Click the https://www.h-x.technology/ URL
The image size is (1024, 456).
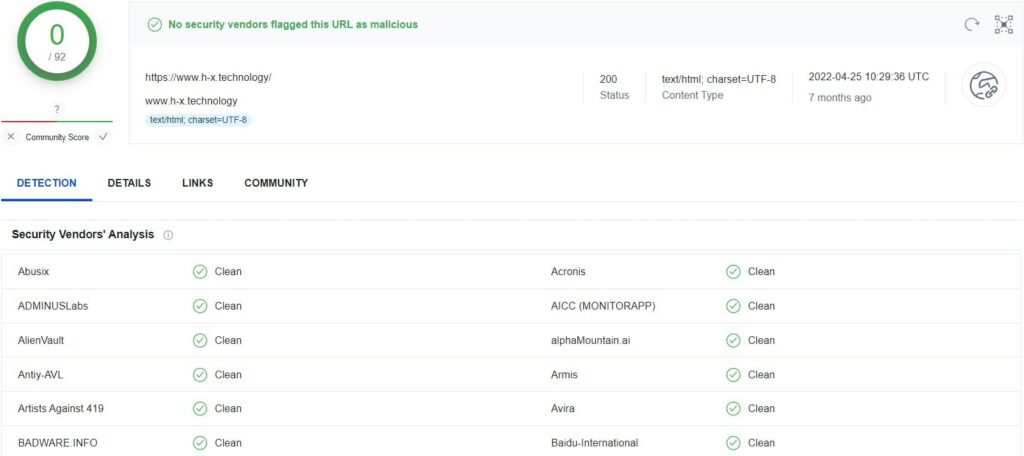coord(208,77)
